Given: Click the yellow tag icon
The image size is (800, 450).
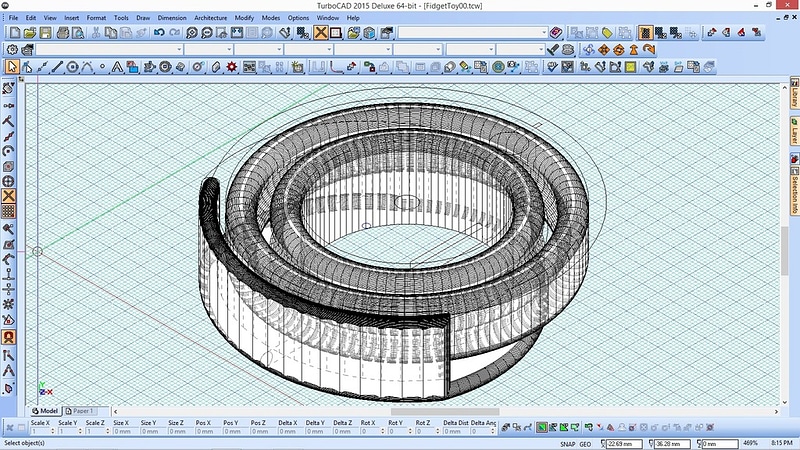Looking at the screenshot, I should (607, 33).
